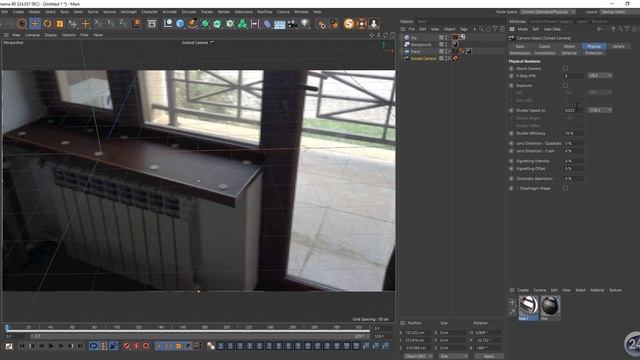Select the Move tool
This screenshot has width=640, height=360.
click(35, 24)
